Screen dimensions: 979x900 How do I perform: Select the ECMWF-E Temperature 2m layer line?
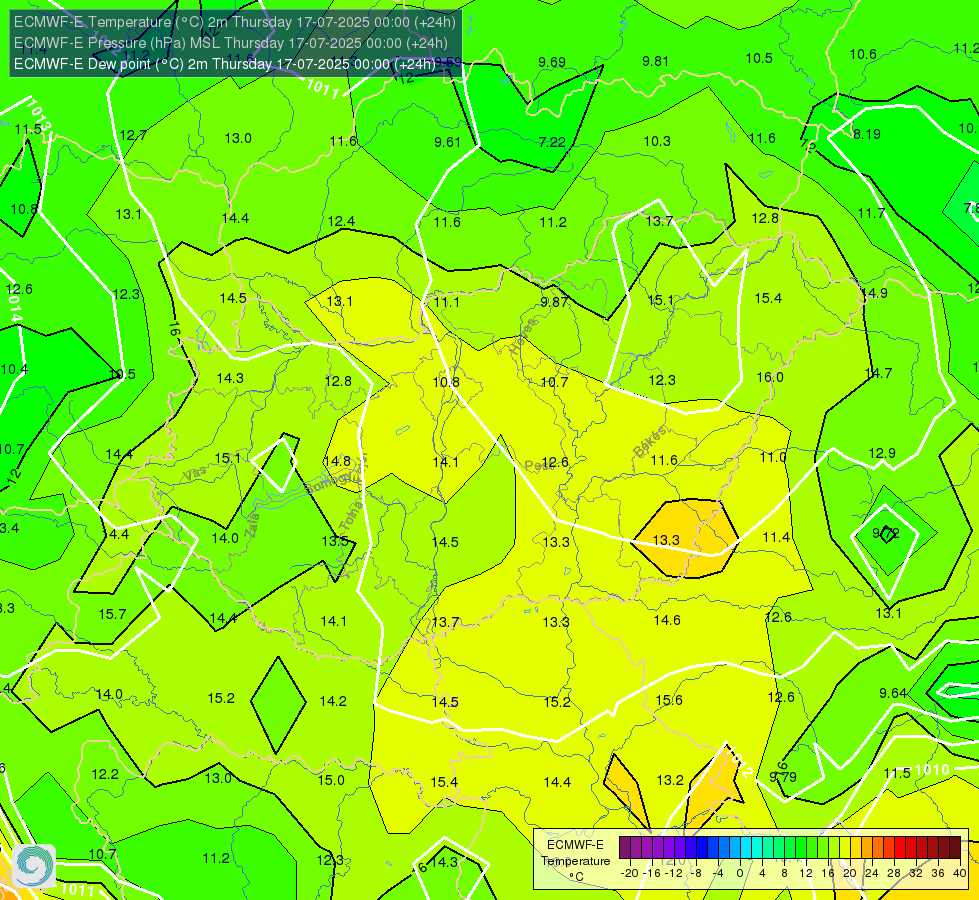(x=235, y=22)
